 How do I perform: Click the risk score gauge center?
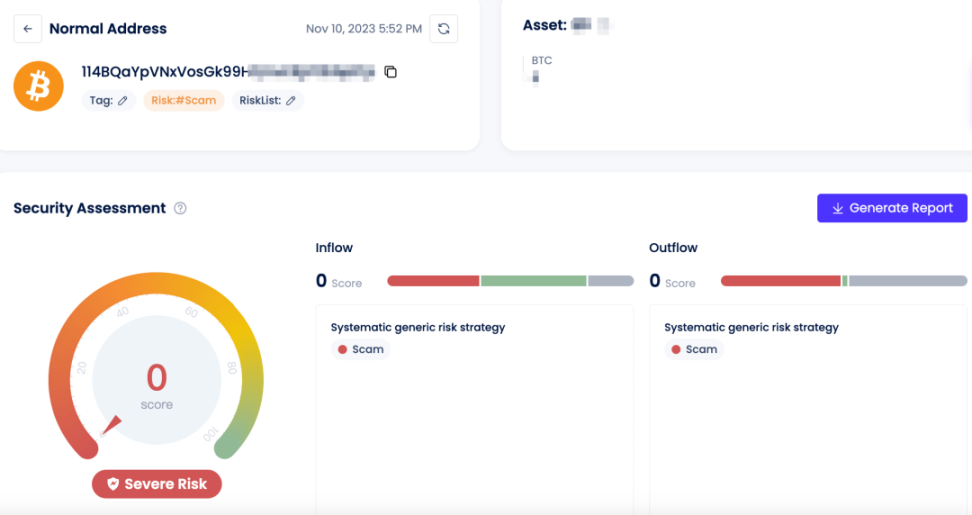157,385
